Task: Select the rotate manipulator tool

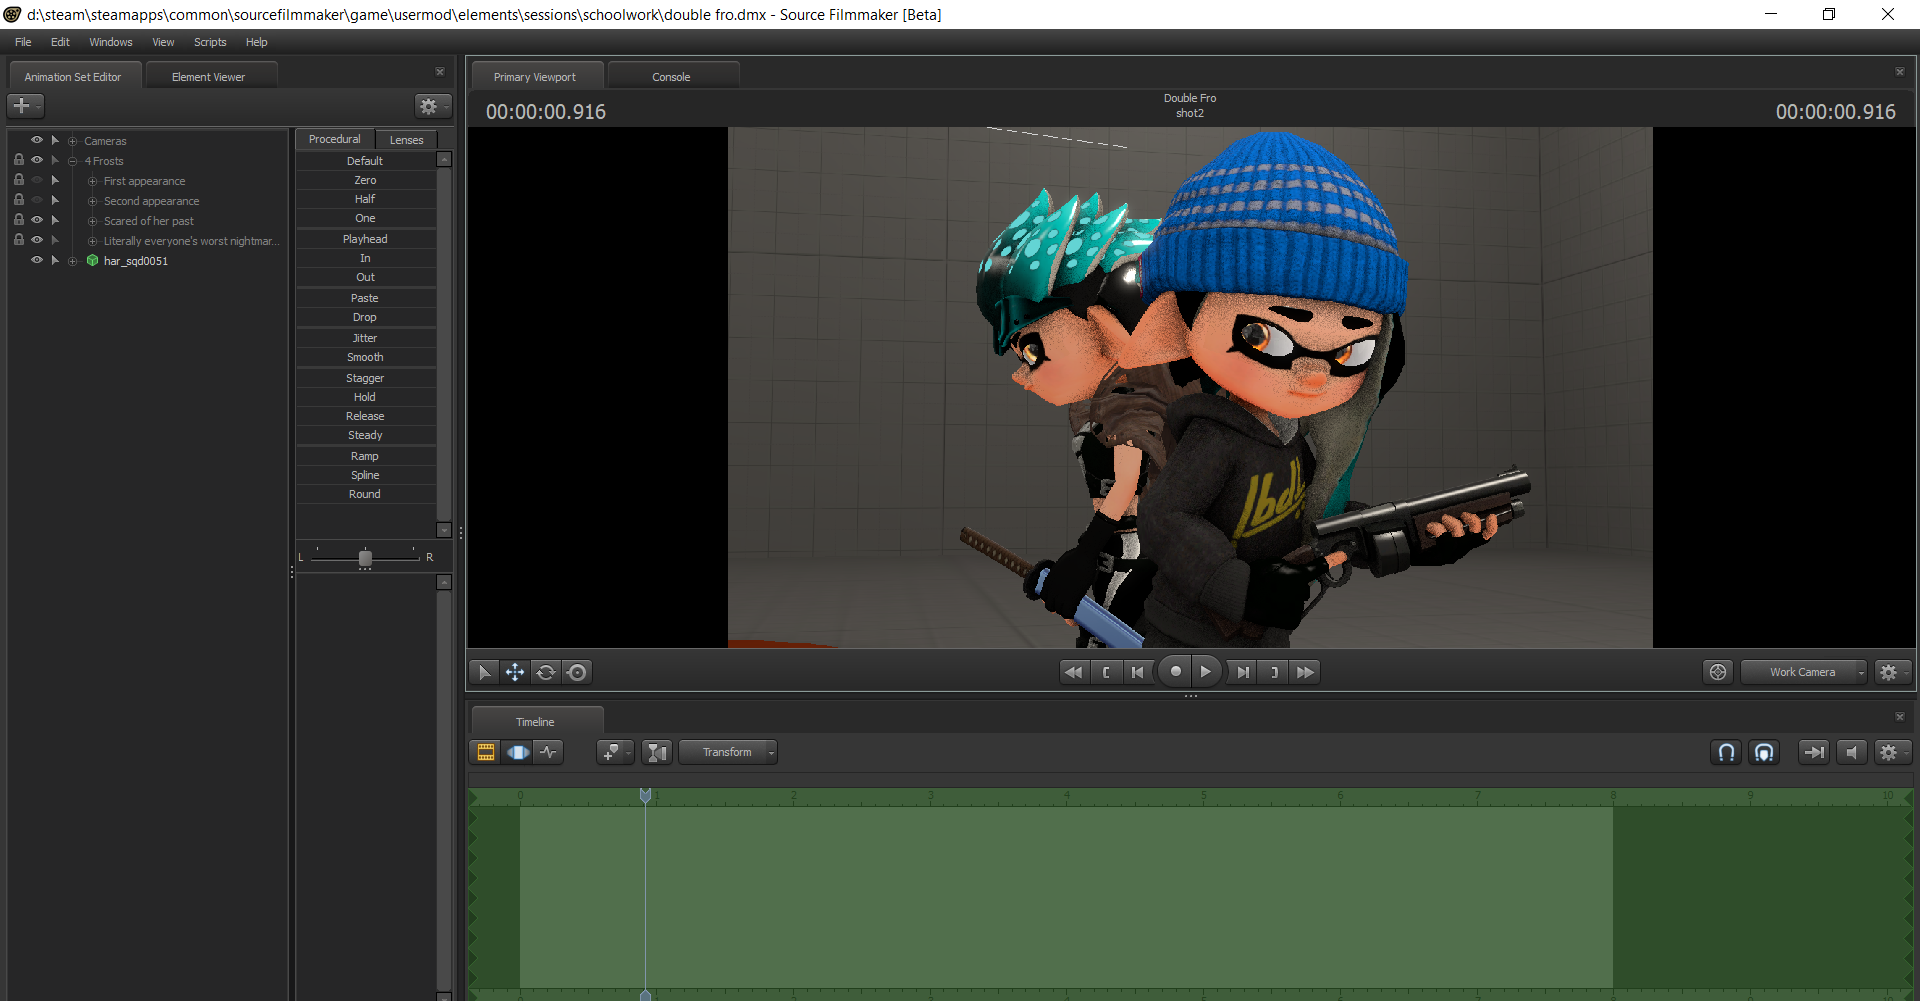Action: [x=546, y=672]
